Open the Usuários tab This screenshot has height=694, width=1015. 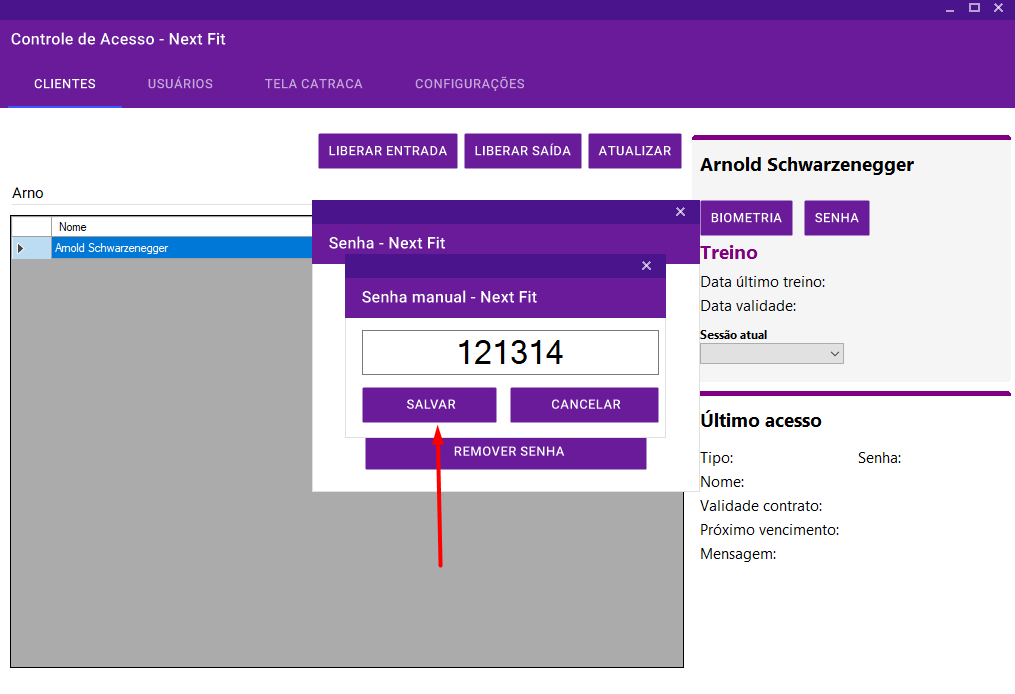(x=180, y=84)
